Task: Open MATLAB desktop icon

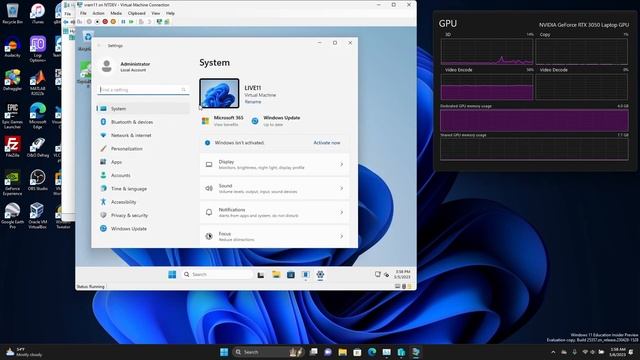Action: (x=38, y=82)
